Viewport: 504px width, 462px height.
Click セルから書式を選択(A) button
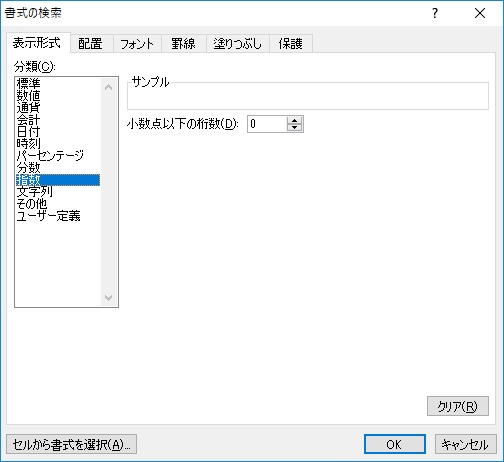pyautogui.click(x=71, y=444)
